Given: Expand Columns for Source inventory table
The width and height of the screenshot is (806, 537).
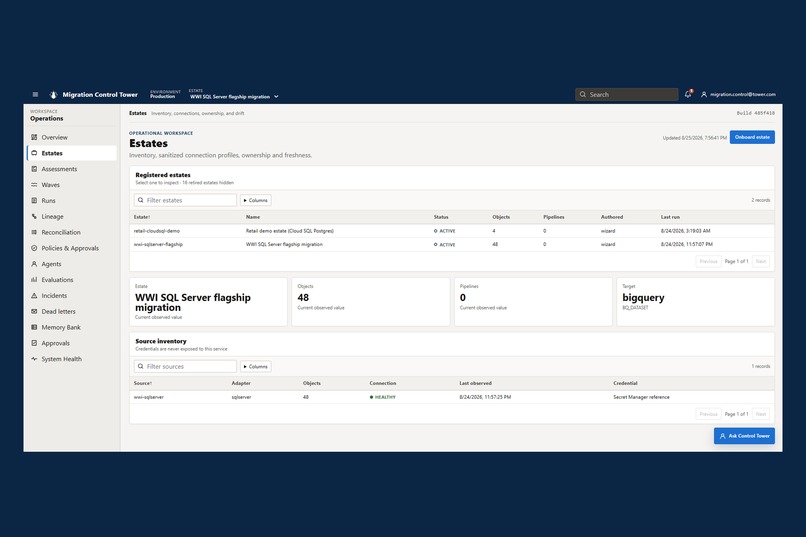Looking at the screenshot, I should pos(255,366).
